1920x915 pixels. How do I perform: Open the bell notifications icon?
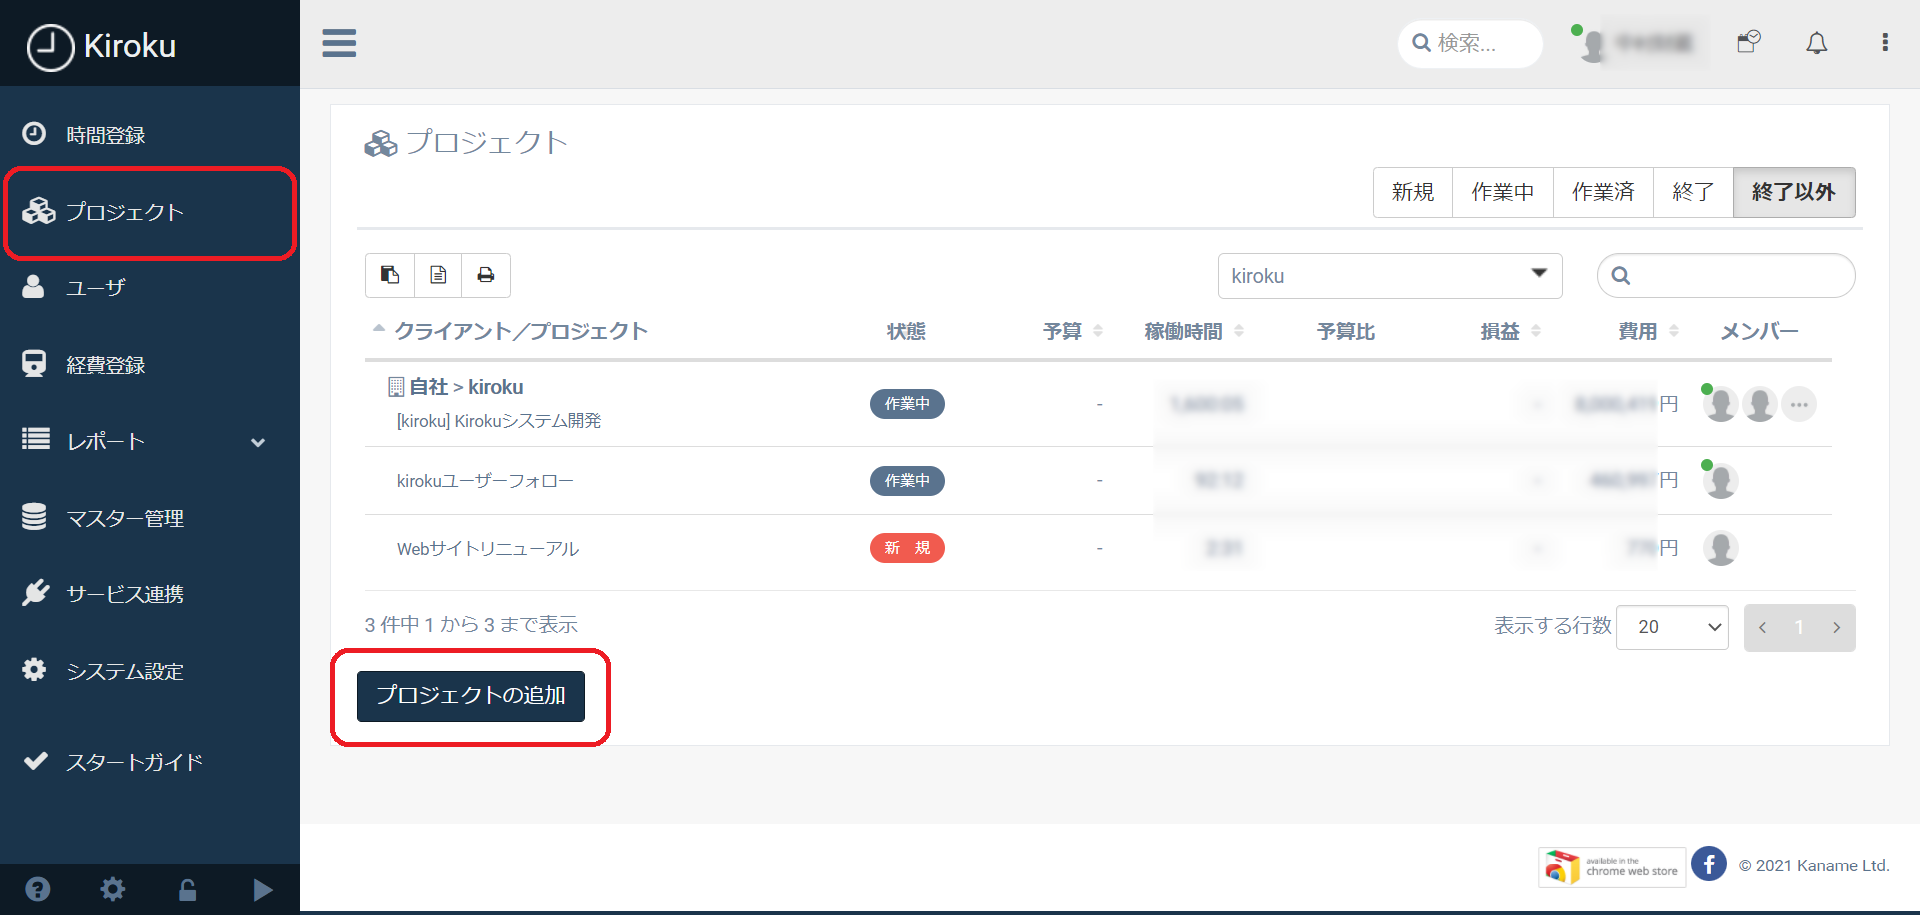1817,43
